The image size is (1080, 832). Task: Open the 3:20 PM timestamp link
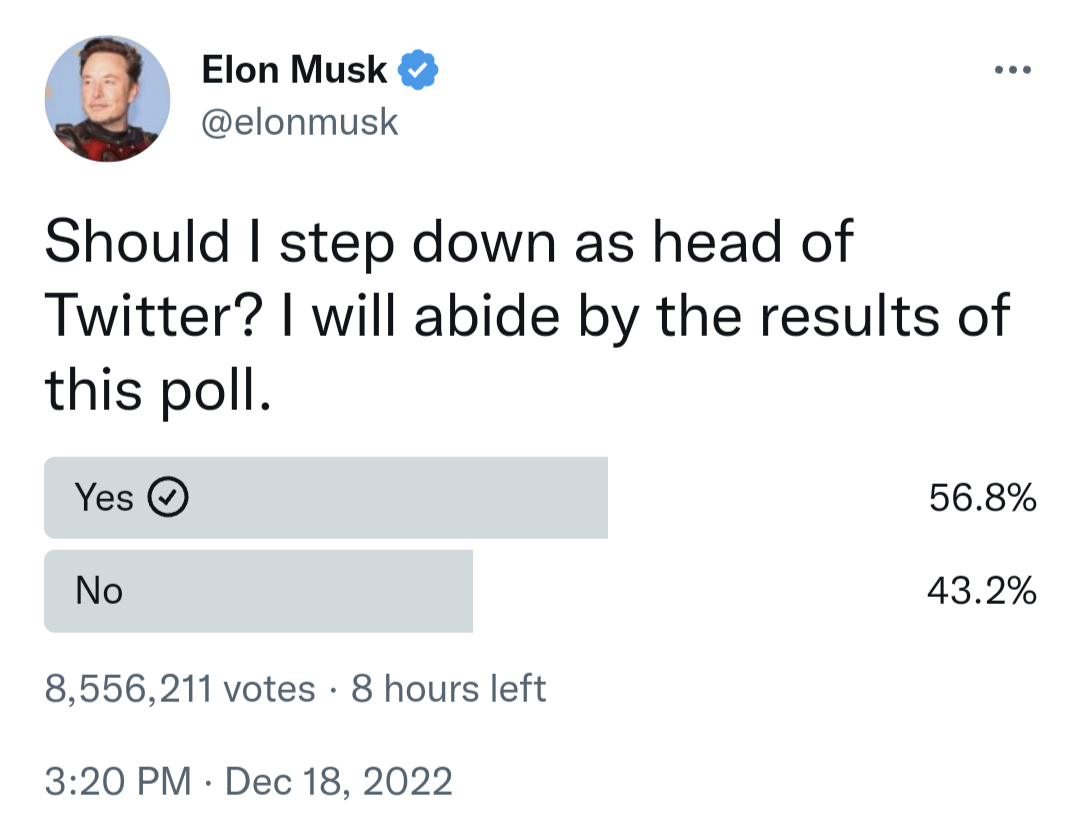click(x=118, y=782)
